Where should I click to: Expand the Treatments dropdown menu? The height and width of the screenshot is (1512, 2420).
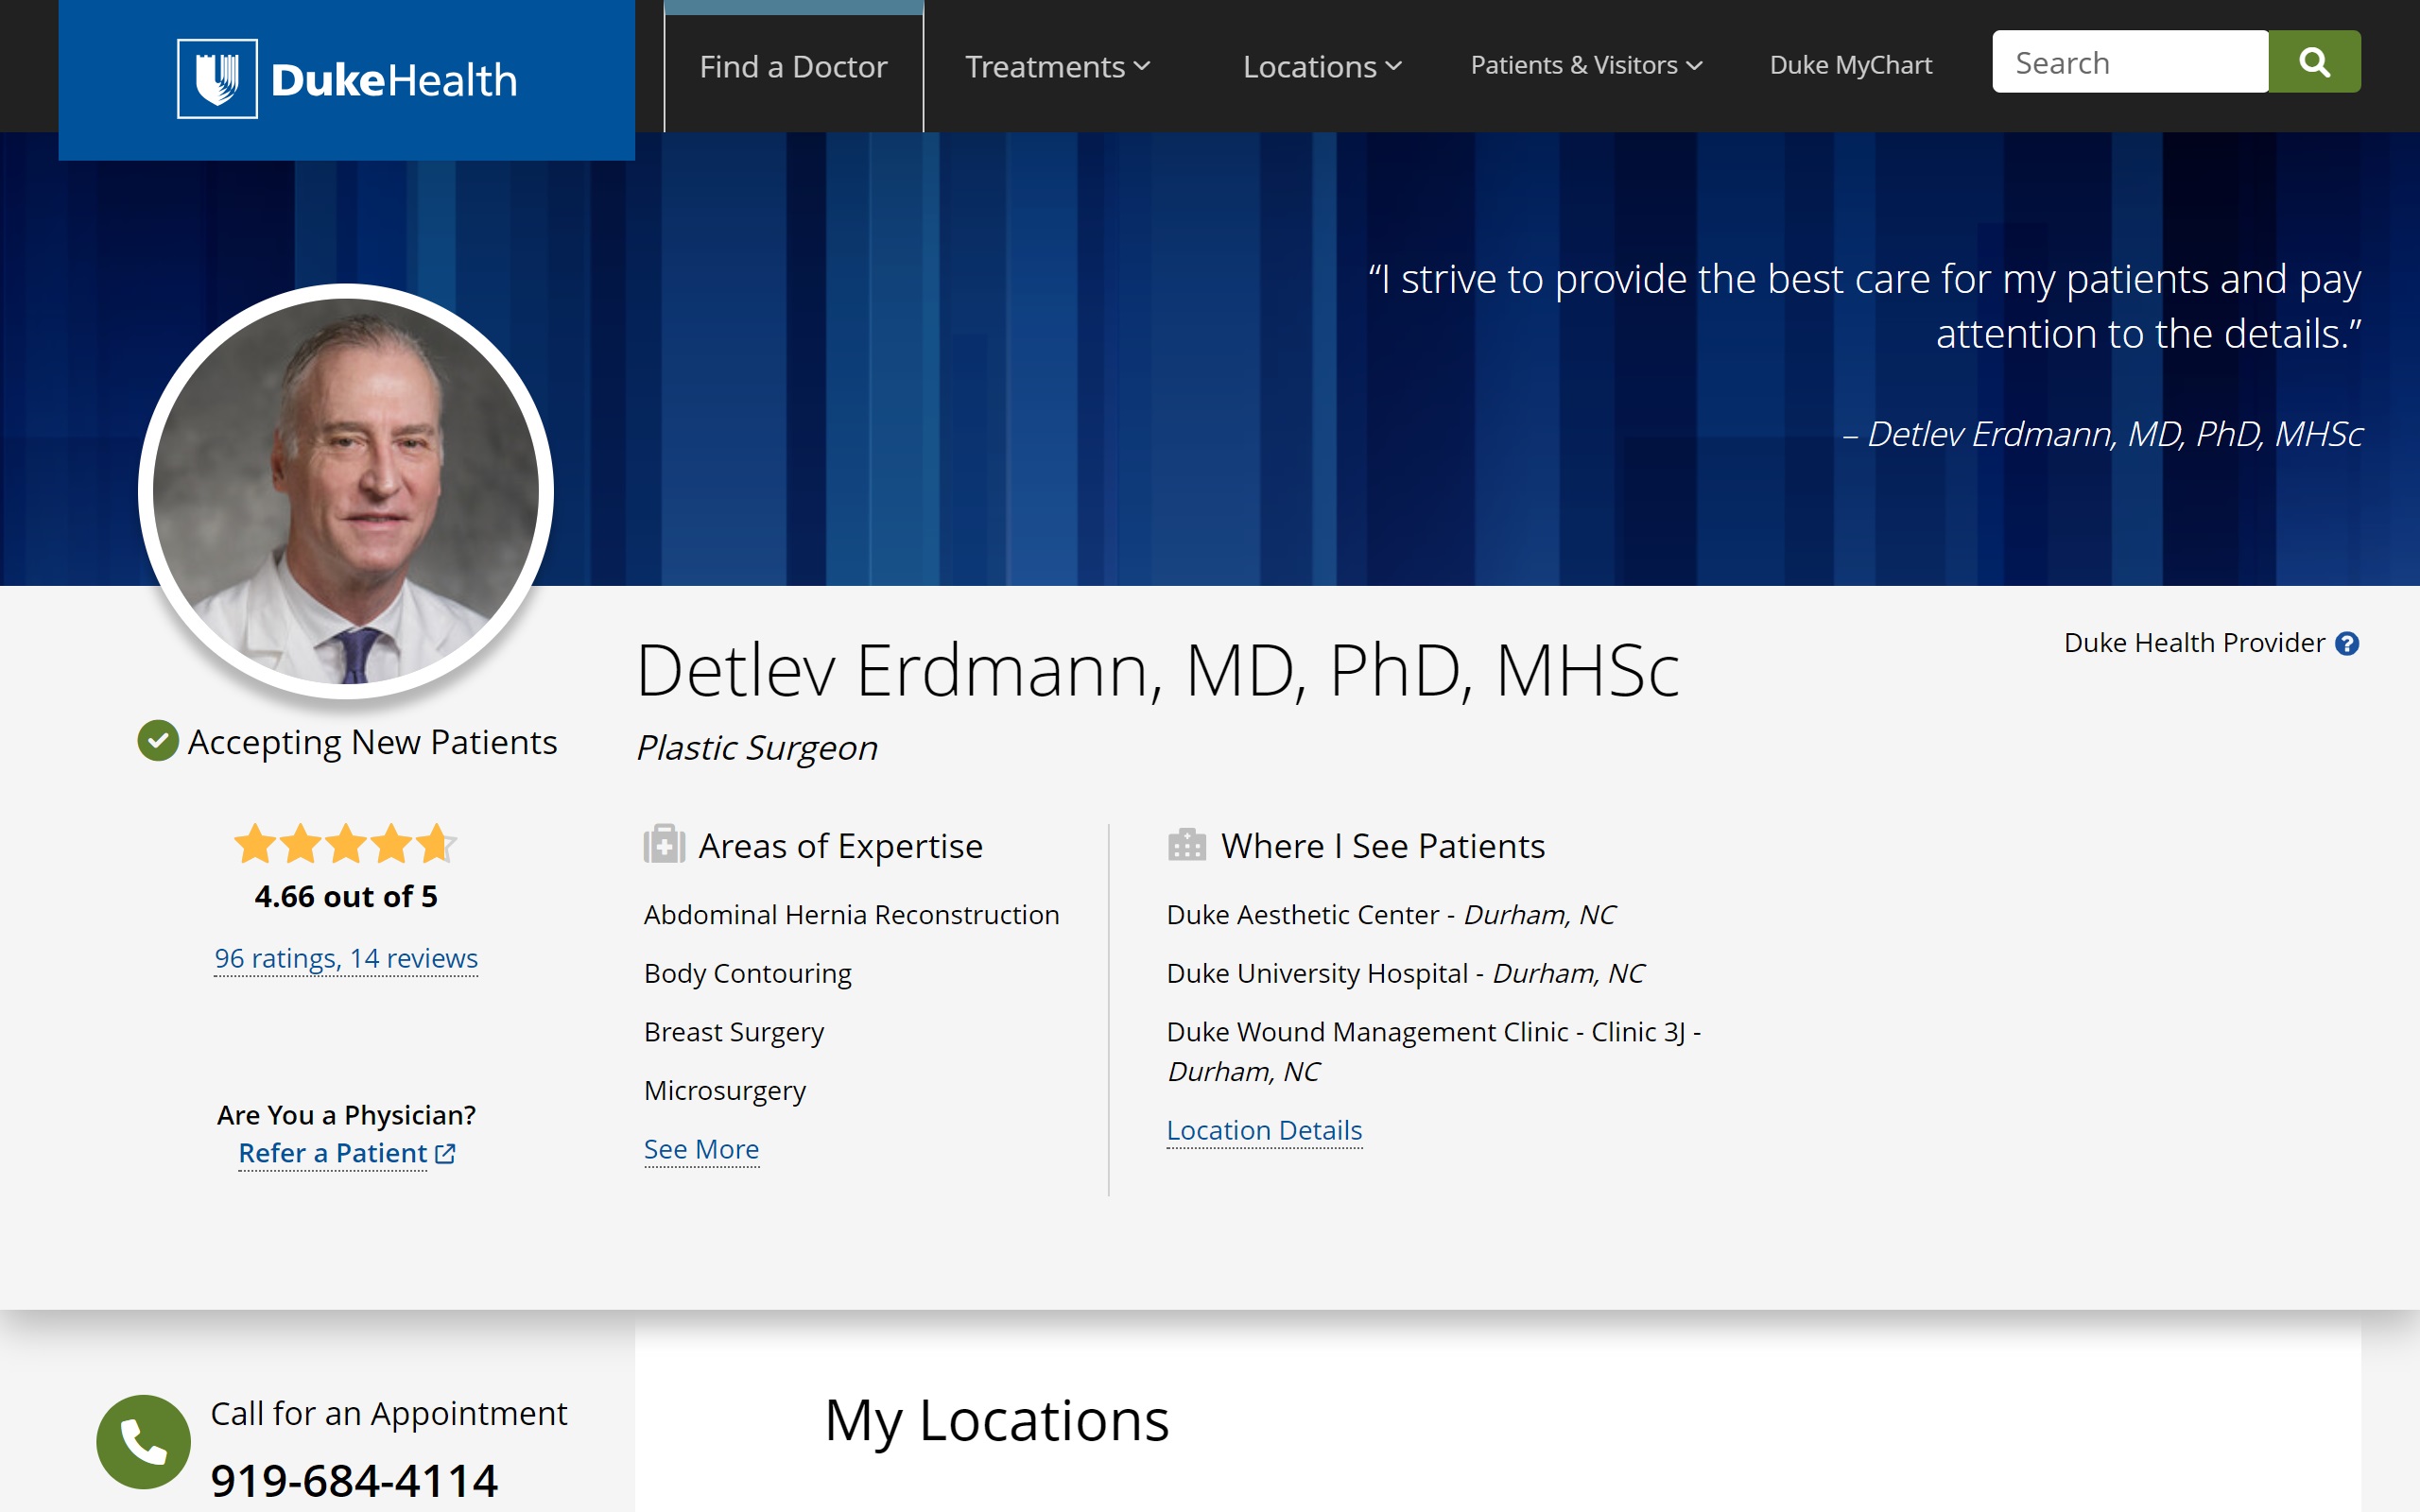click(x=1057, y=66)
